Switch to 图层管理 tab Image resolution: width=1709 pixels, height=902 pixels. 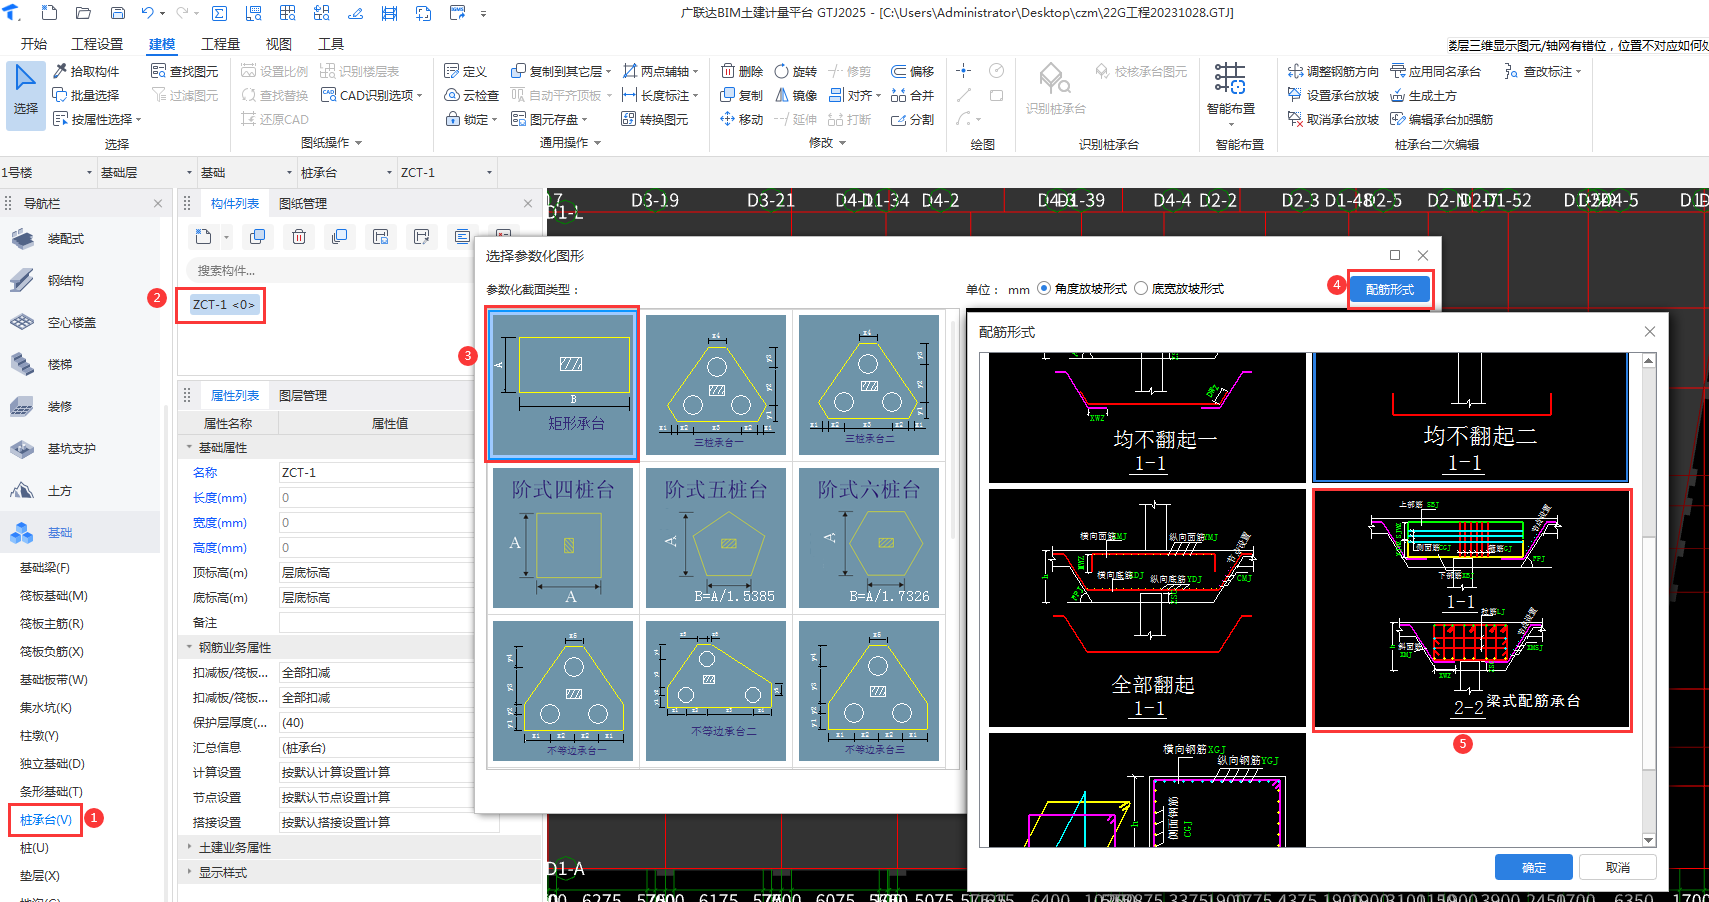(302, 395)
